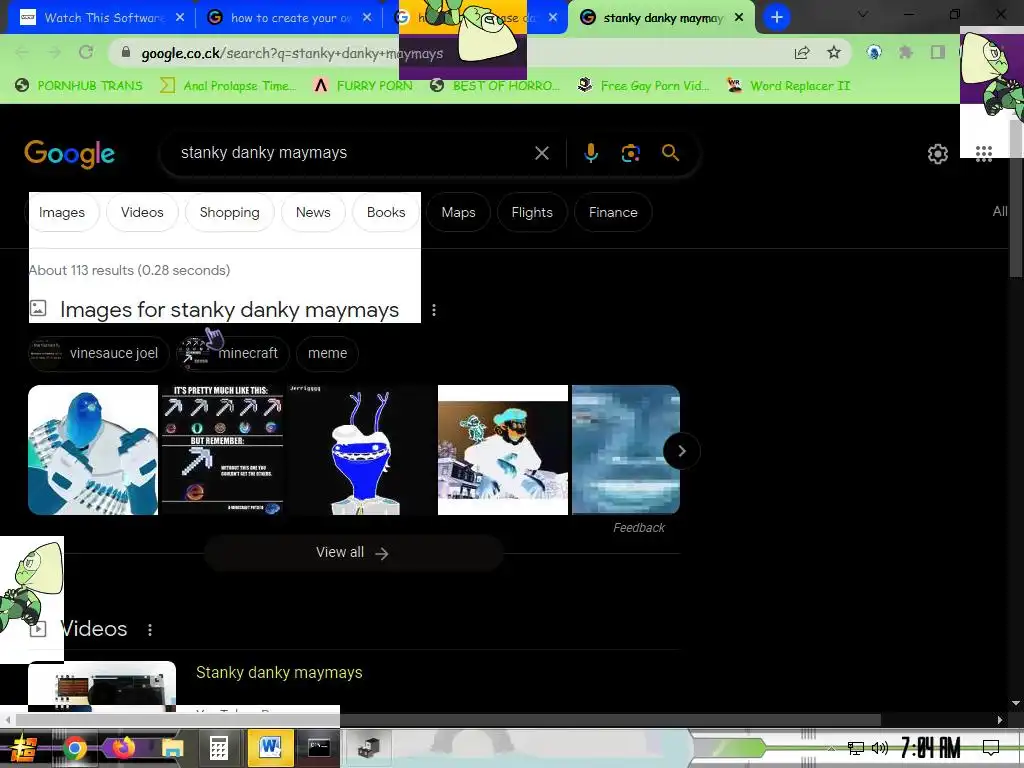The image size is (1024, 768).
Task: Open the "BEST OF HORRO..." bookmark
Action: pyautogui.click(x=495, y=86)
